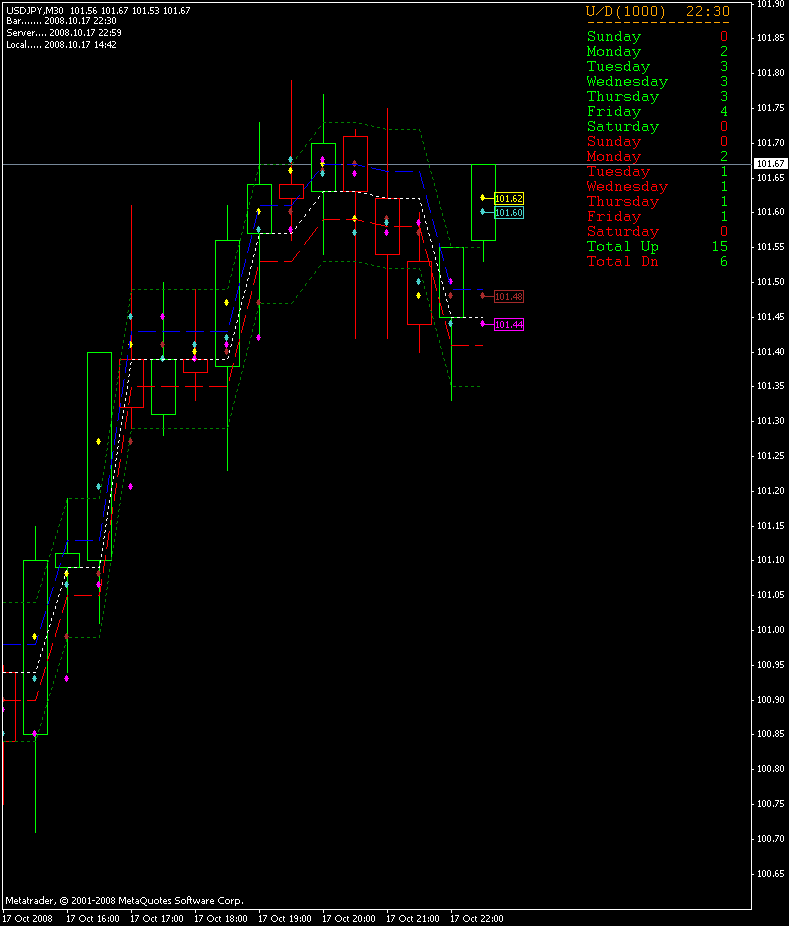Click the red Monday row
The height and width of the screenshot is (926, 789).
pyautogui.click(x=657, y=156)
